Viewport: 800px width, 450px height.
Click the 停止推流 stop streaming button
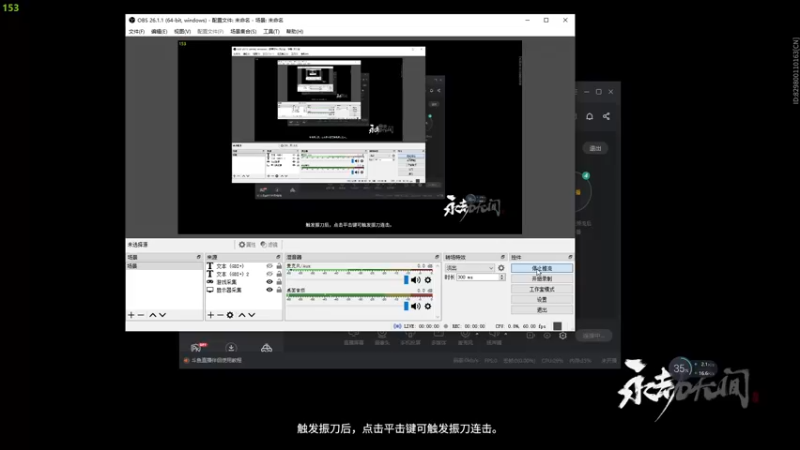point(542,268)
